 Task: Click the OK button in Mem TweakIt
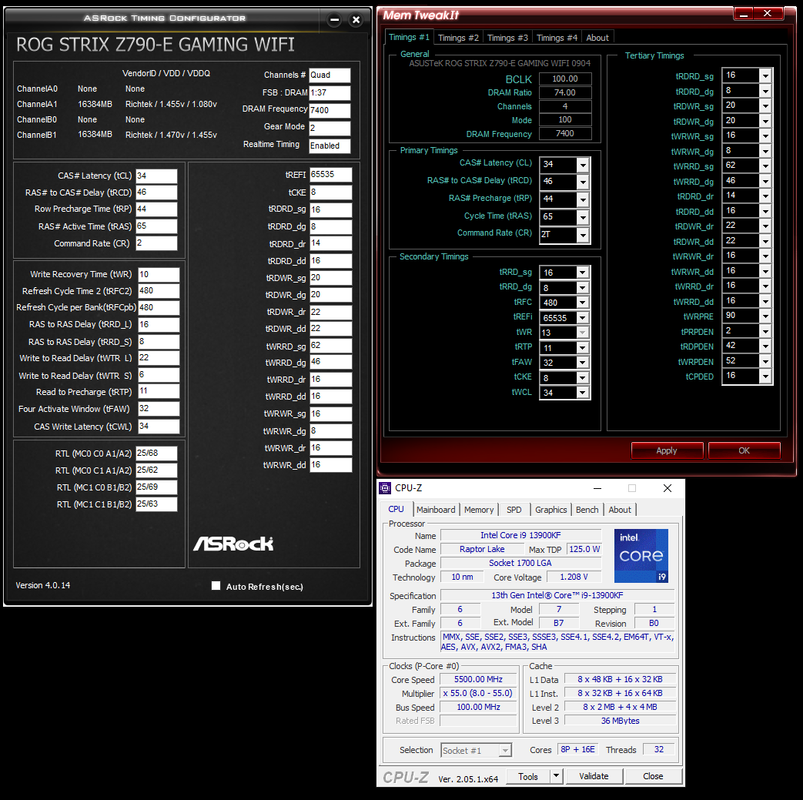pos(744,451)
